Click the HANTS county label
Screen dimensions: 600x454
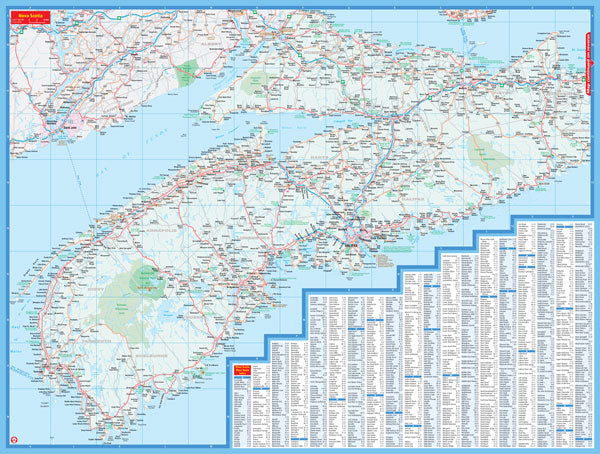pyautogui.click(x=319, y=157)
